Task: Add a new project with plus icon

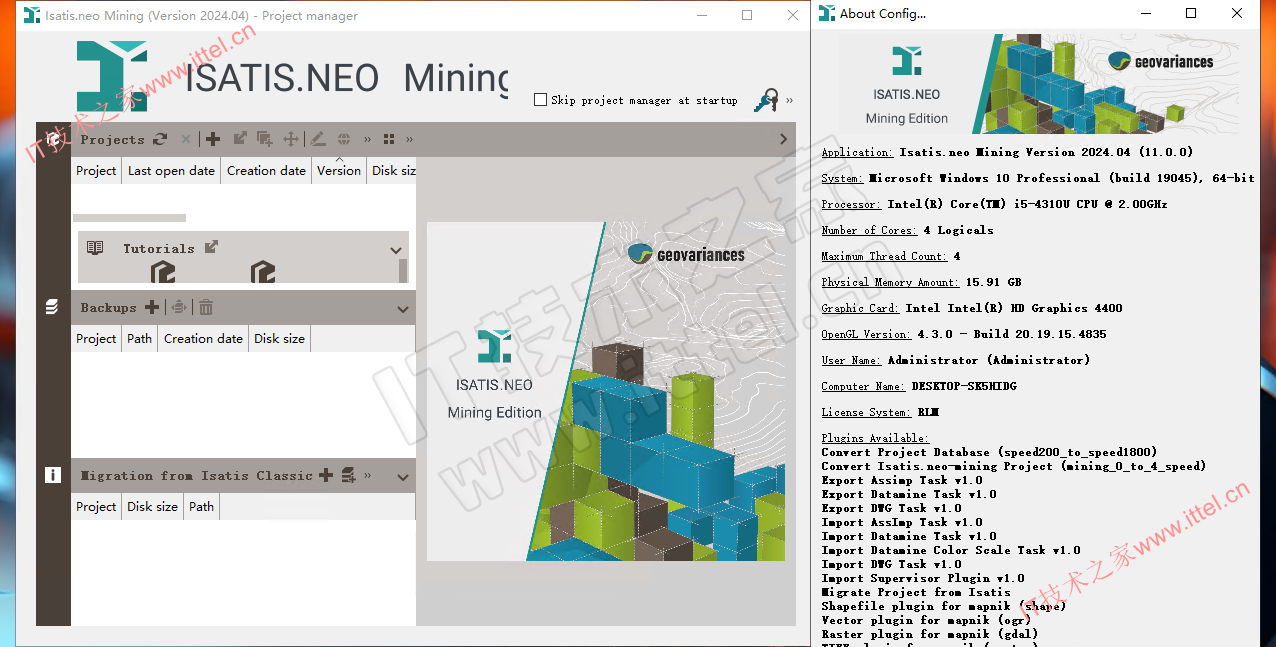Action: pyautogui.click(x=213, y=139)
